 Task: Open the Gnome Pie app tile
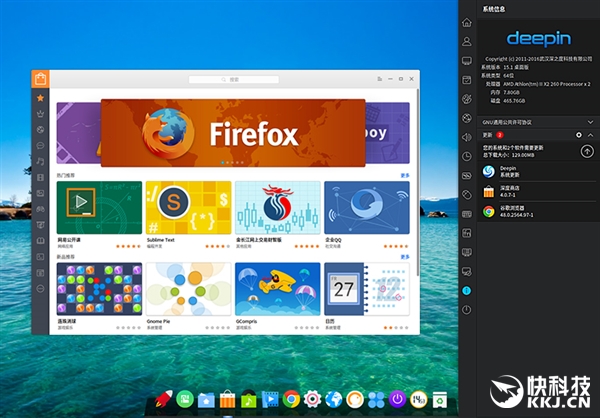(189, 289)
